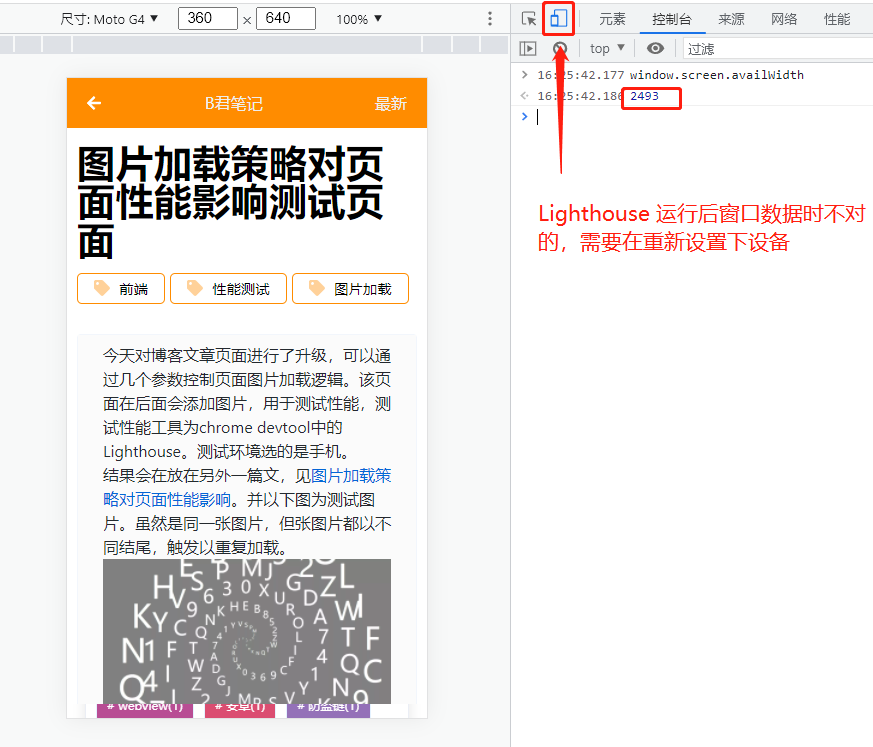Click the 图片加载 tag button

pyautogui.click(x=350, y=289)
